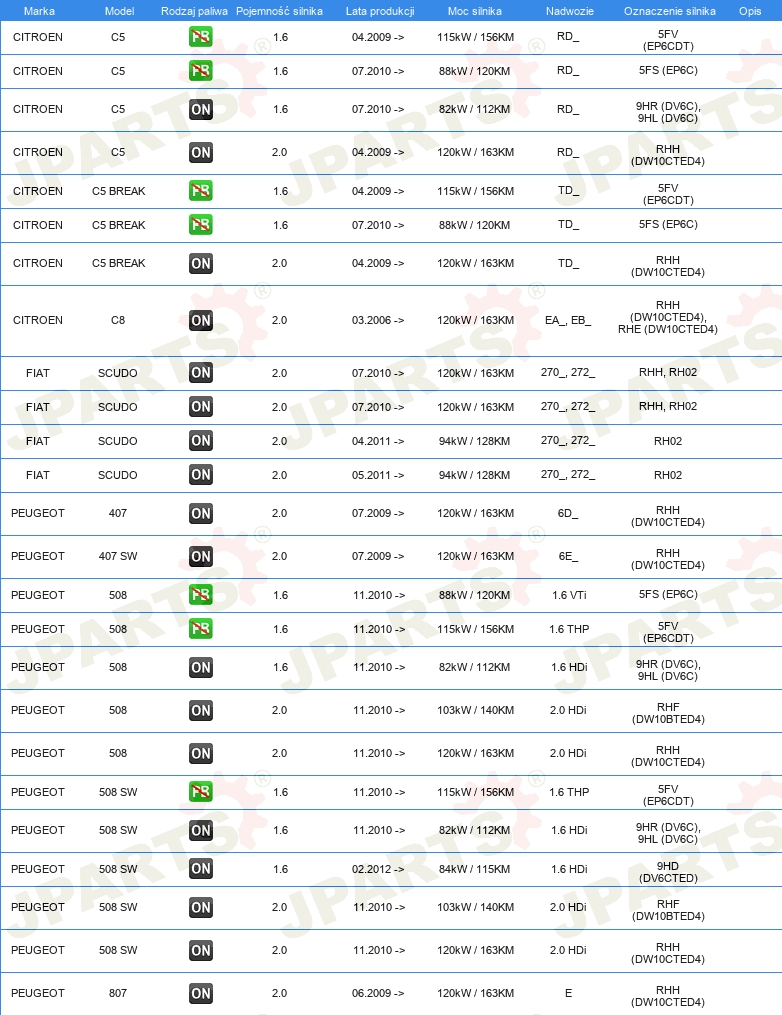The image size is (782, 1015).
Task: Click the Lata produkcji column header
Action: (x=380, y=11)
